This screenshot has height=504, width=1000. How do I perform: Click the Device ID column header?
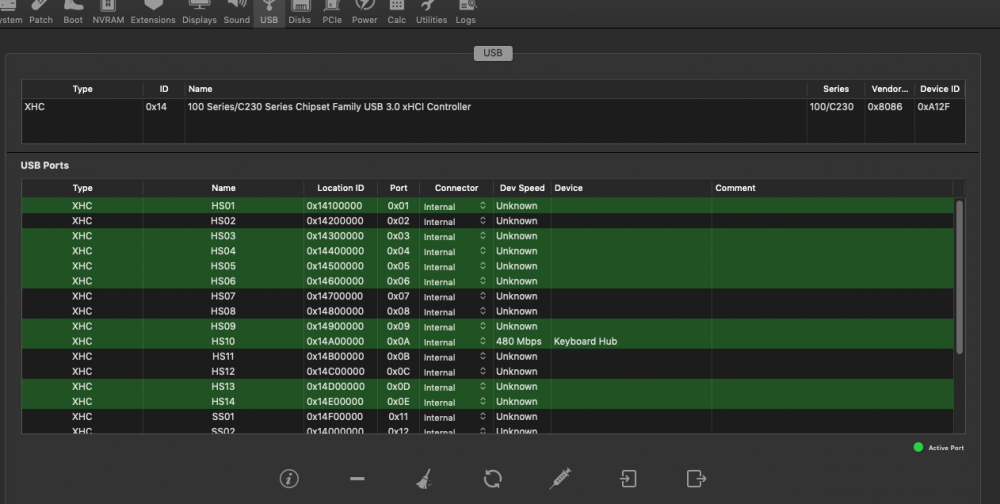pyautogui.click(x=939, y=89)
